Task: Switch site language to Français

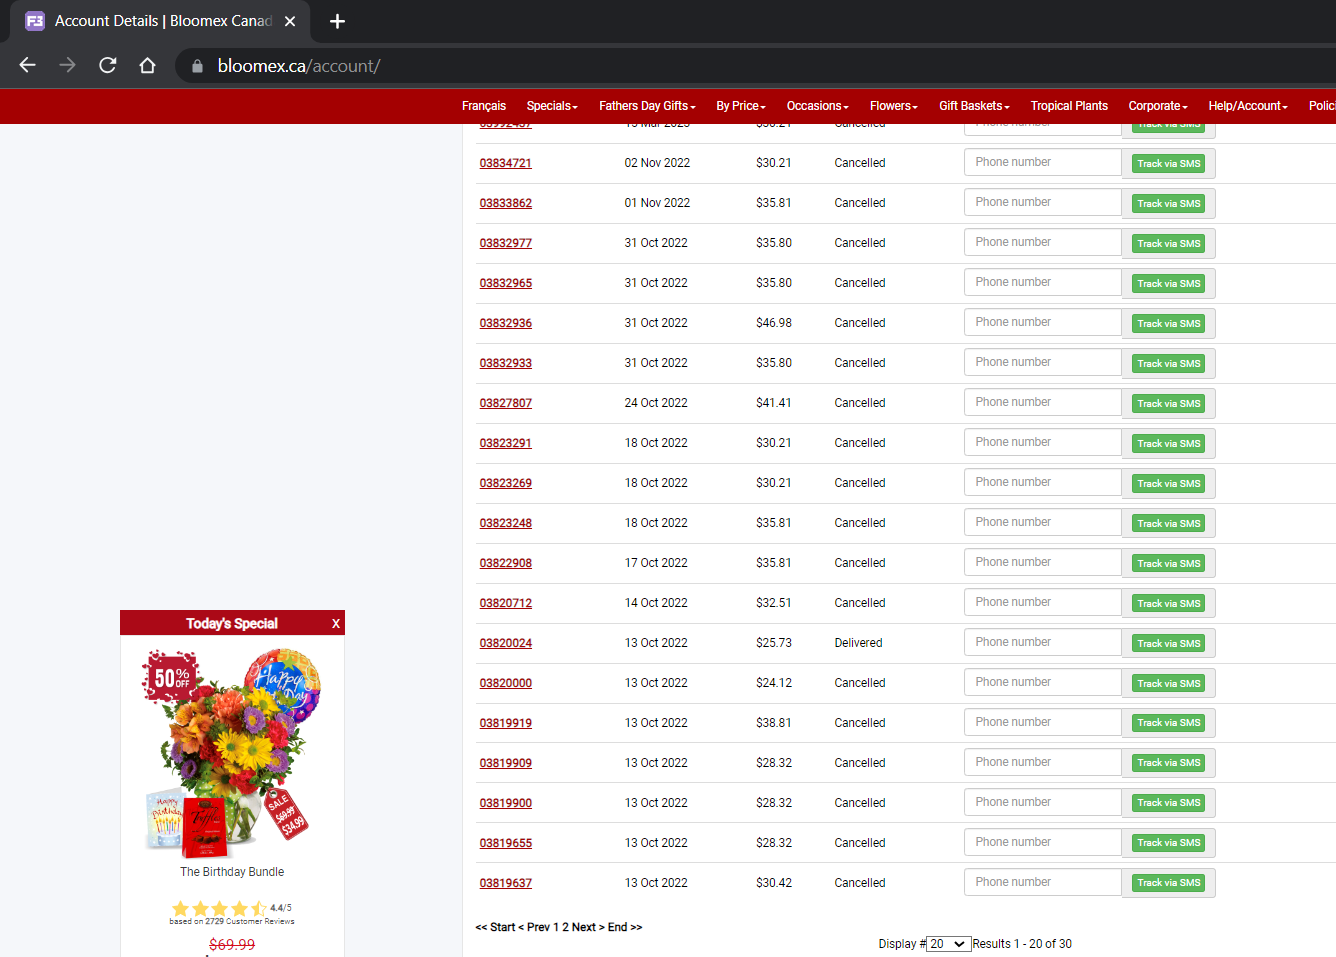Action: click(x=484, y=106)
